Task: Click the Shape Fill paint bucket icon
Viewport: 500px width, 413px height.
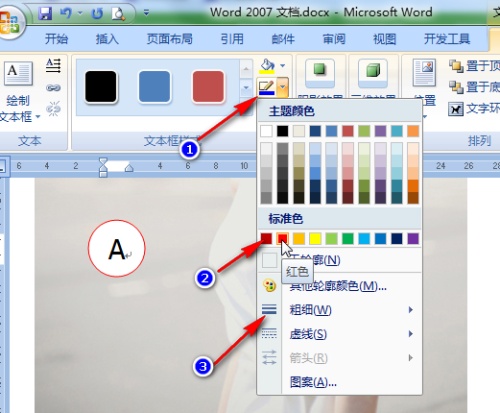Action: pyautogui.click(x=267, y=66)
